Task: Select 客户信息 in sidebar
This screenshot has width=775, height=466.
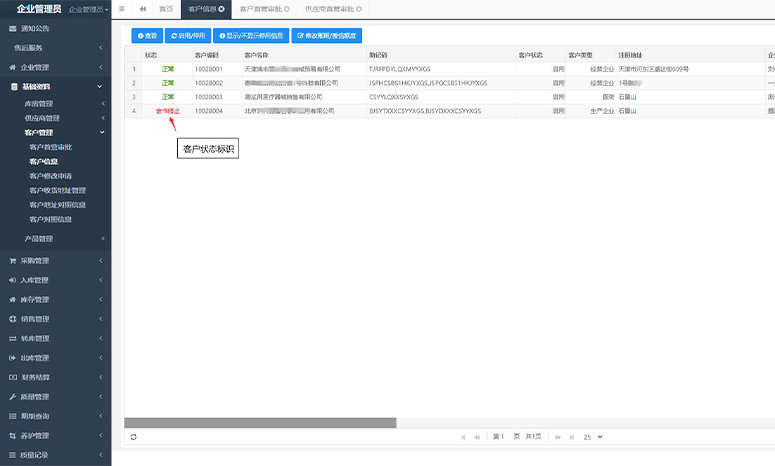Action: (43, 162)
